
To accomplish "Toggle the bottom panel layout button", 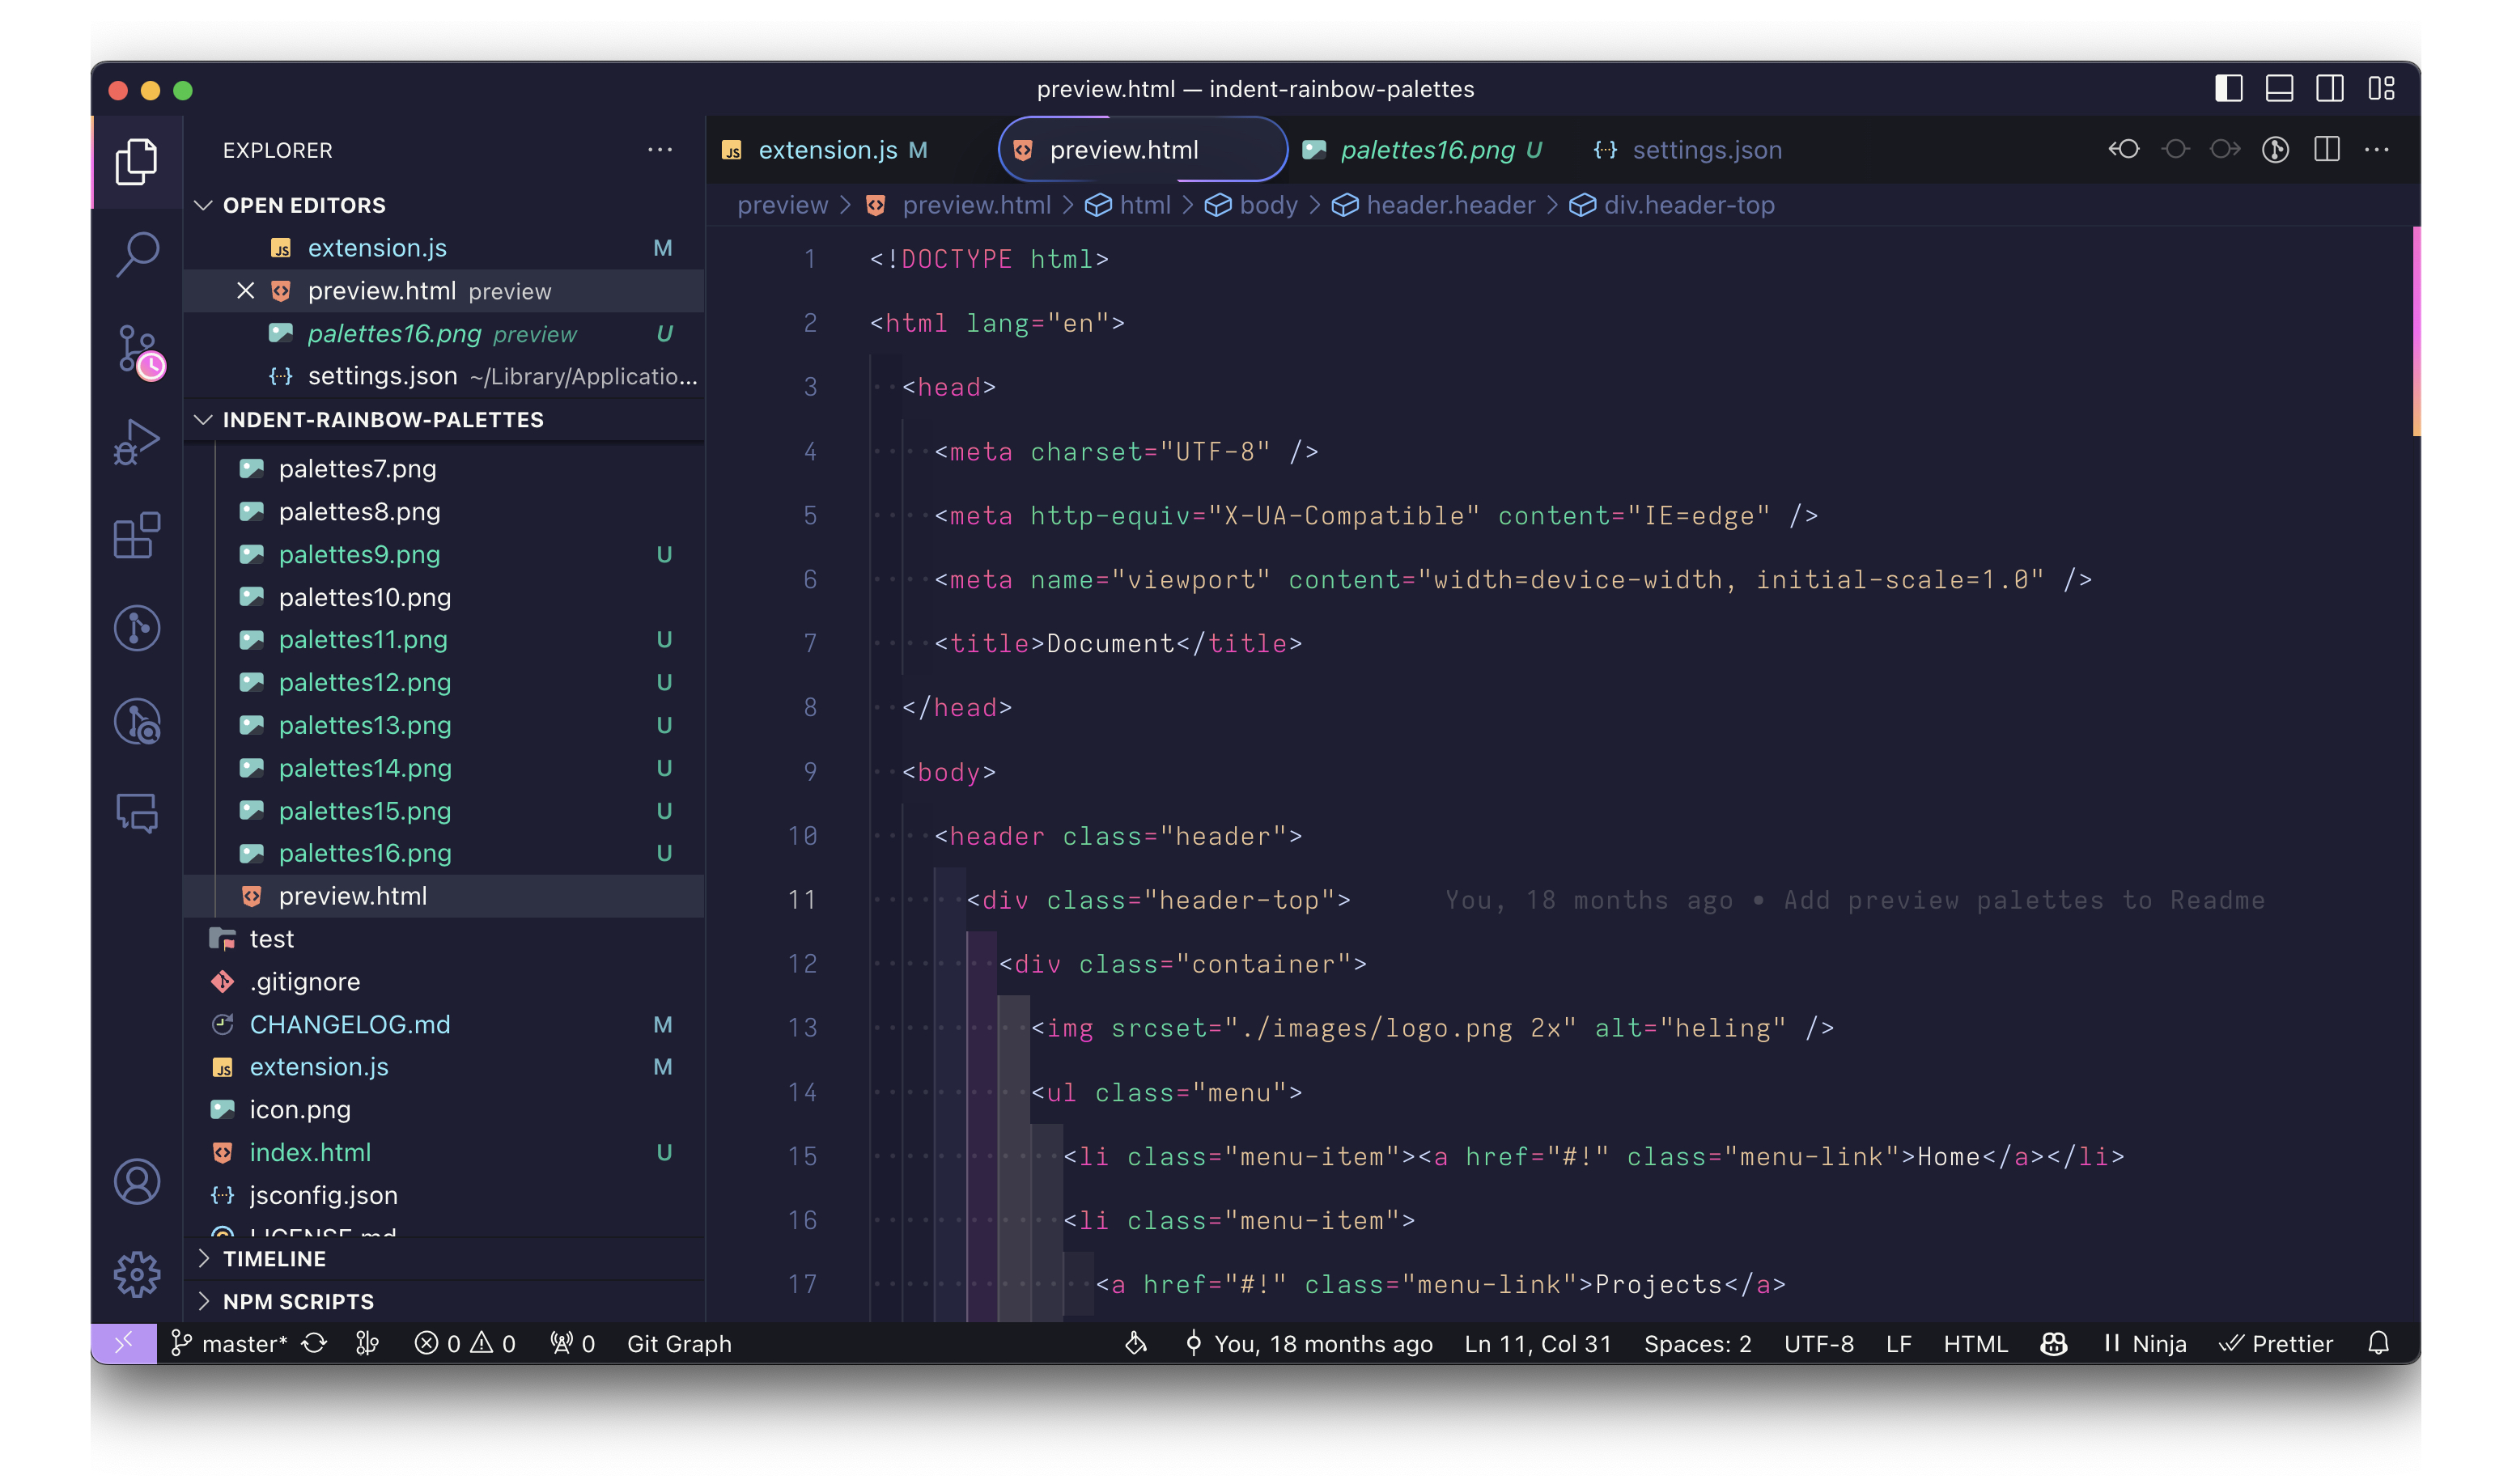I will click(2279, 89).
